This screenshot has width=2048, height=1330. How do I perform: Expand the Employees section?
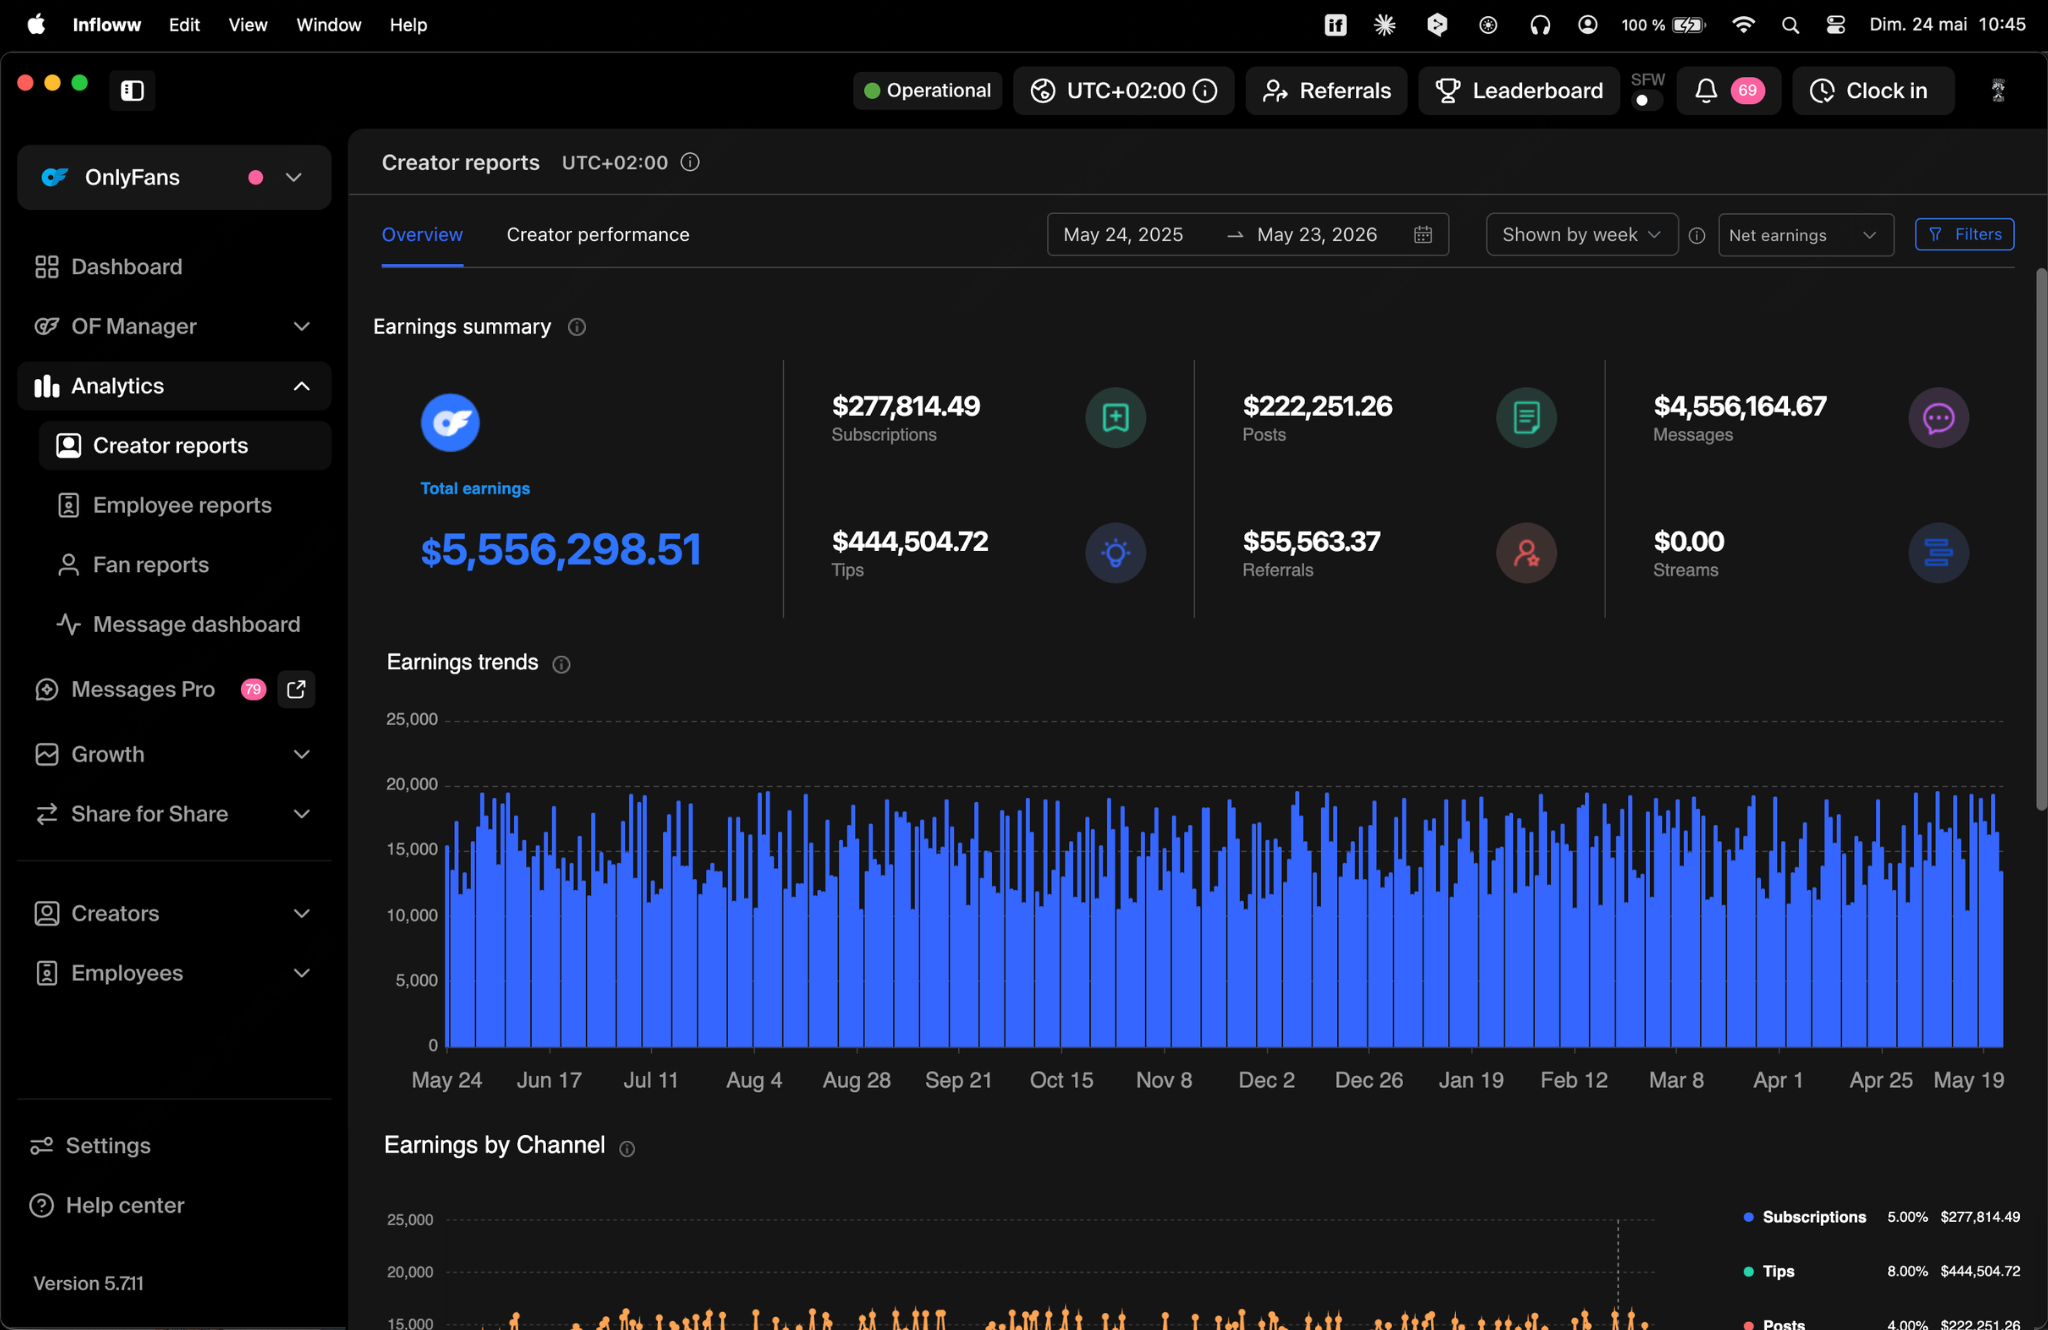point(174,973)
